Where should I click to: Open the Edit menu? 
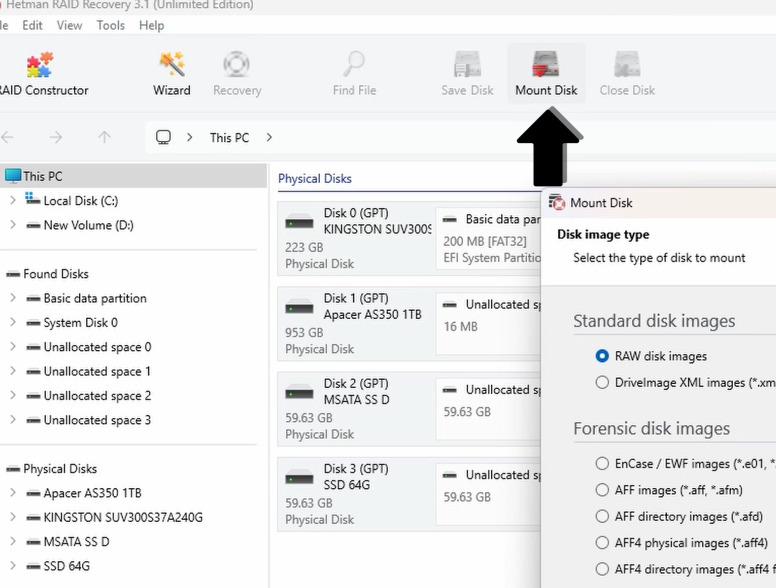tap(32, 25)
